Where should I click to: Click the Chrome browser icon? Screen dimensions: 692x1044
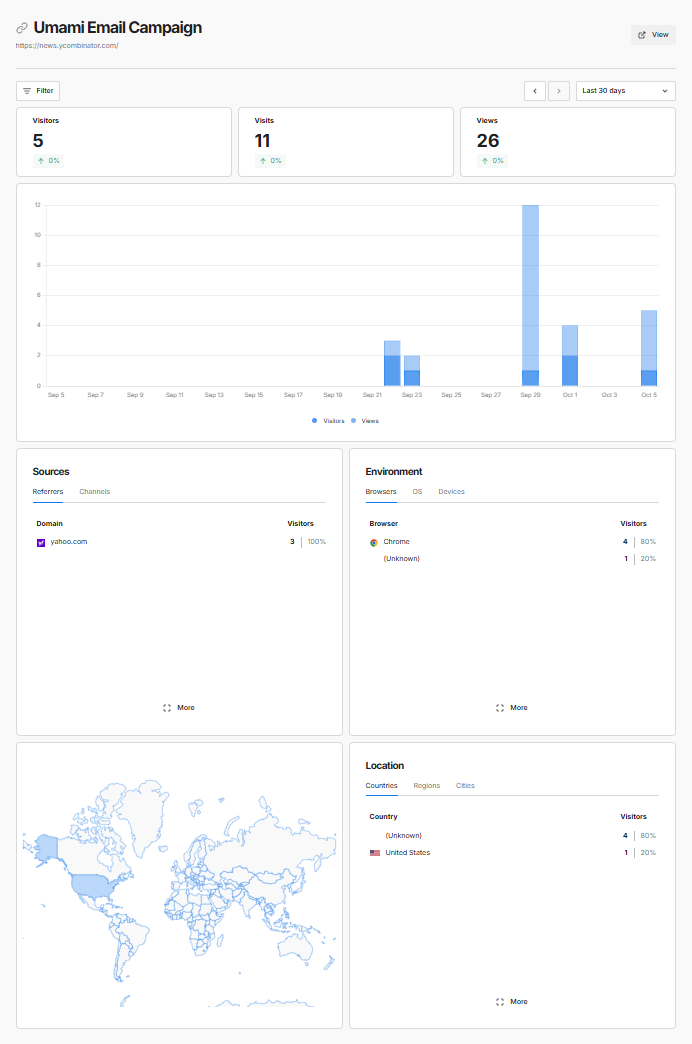[374, 542]
